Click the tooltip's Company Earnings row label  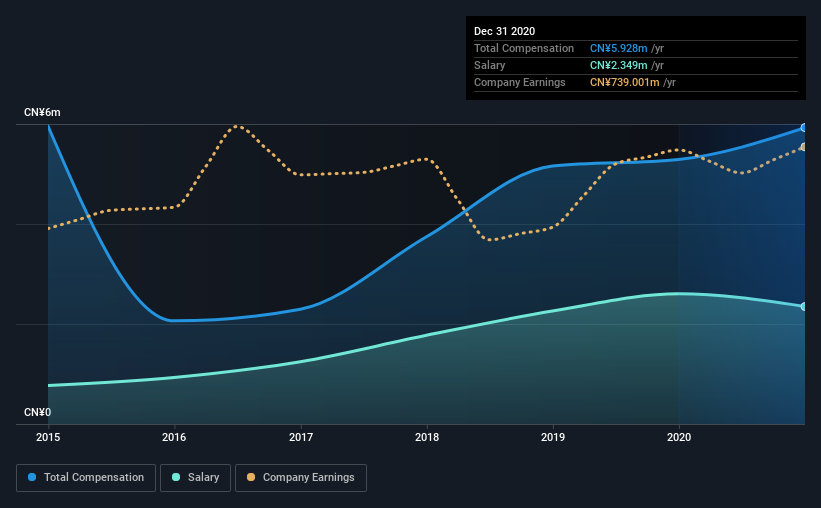(x=519, y=82)
